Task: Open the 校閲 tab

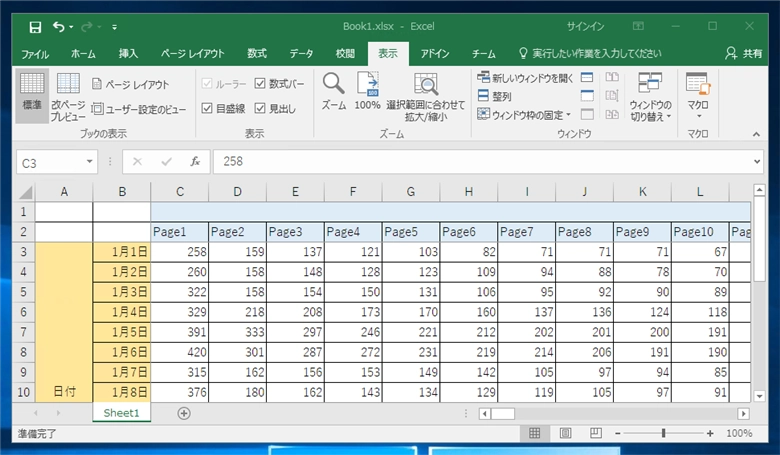Action: click(345, 54)
